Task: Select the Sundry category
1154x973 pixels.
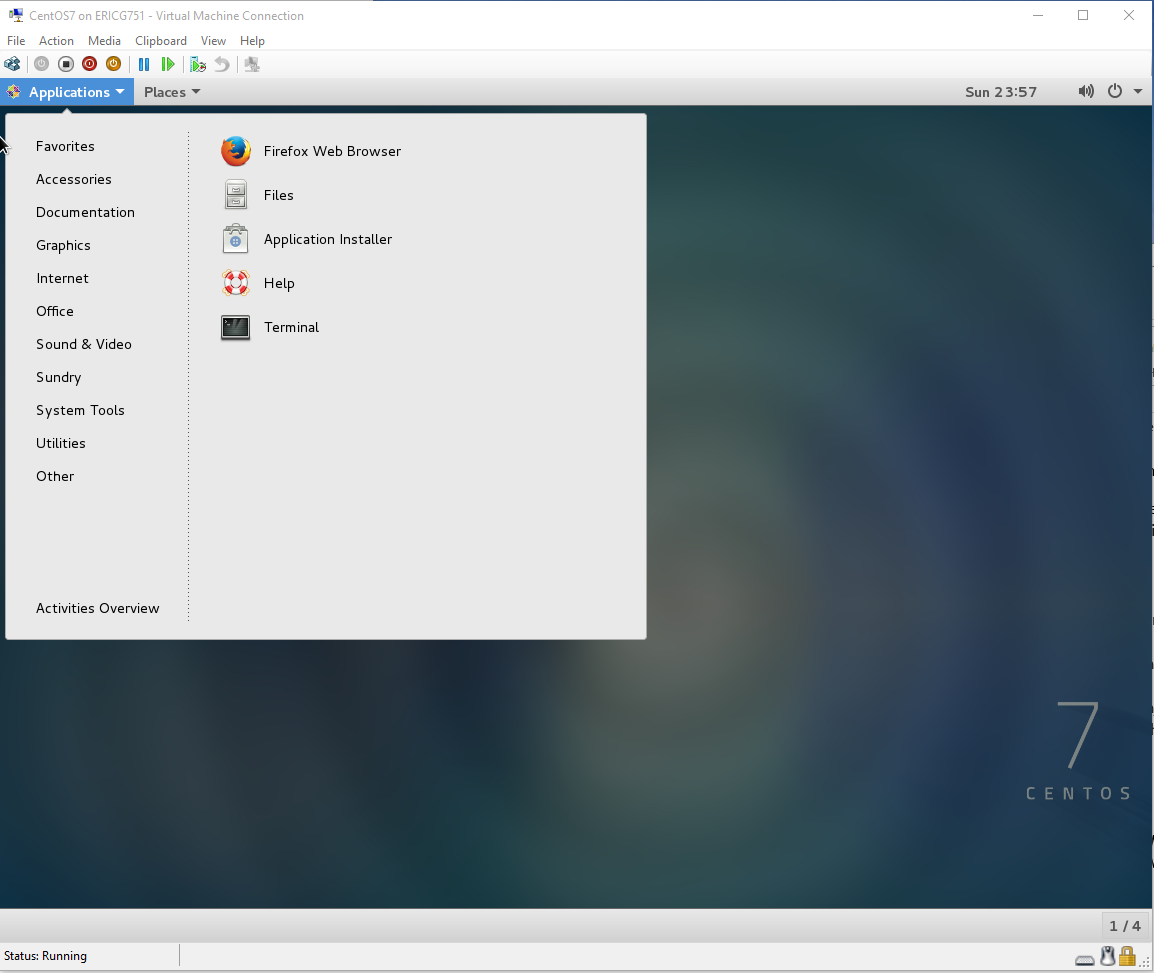Action: [x=59, y=378]
